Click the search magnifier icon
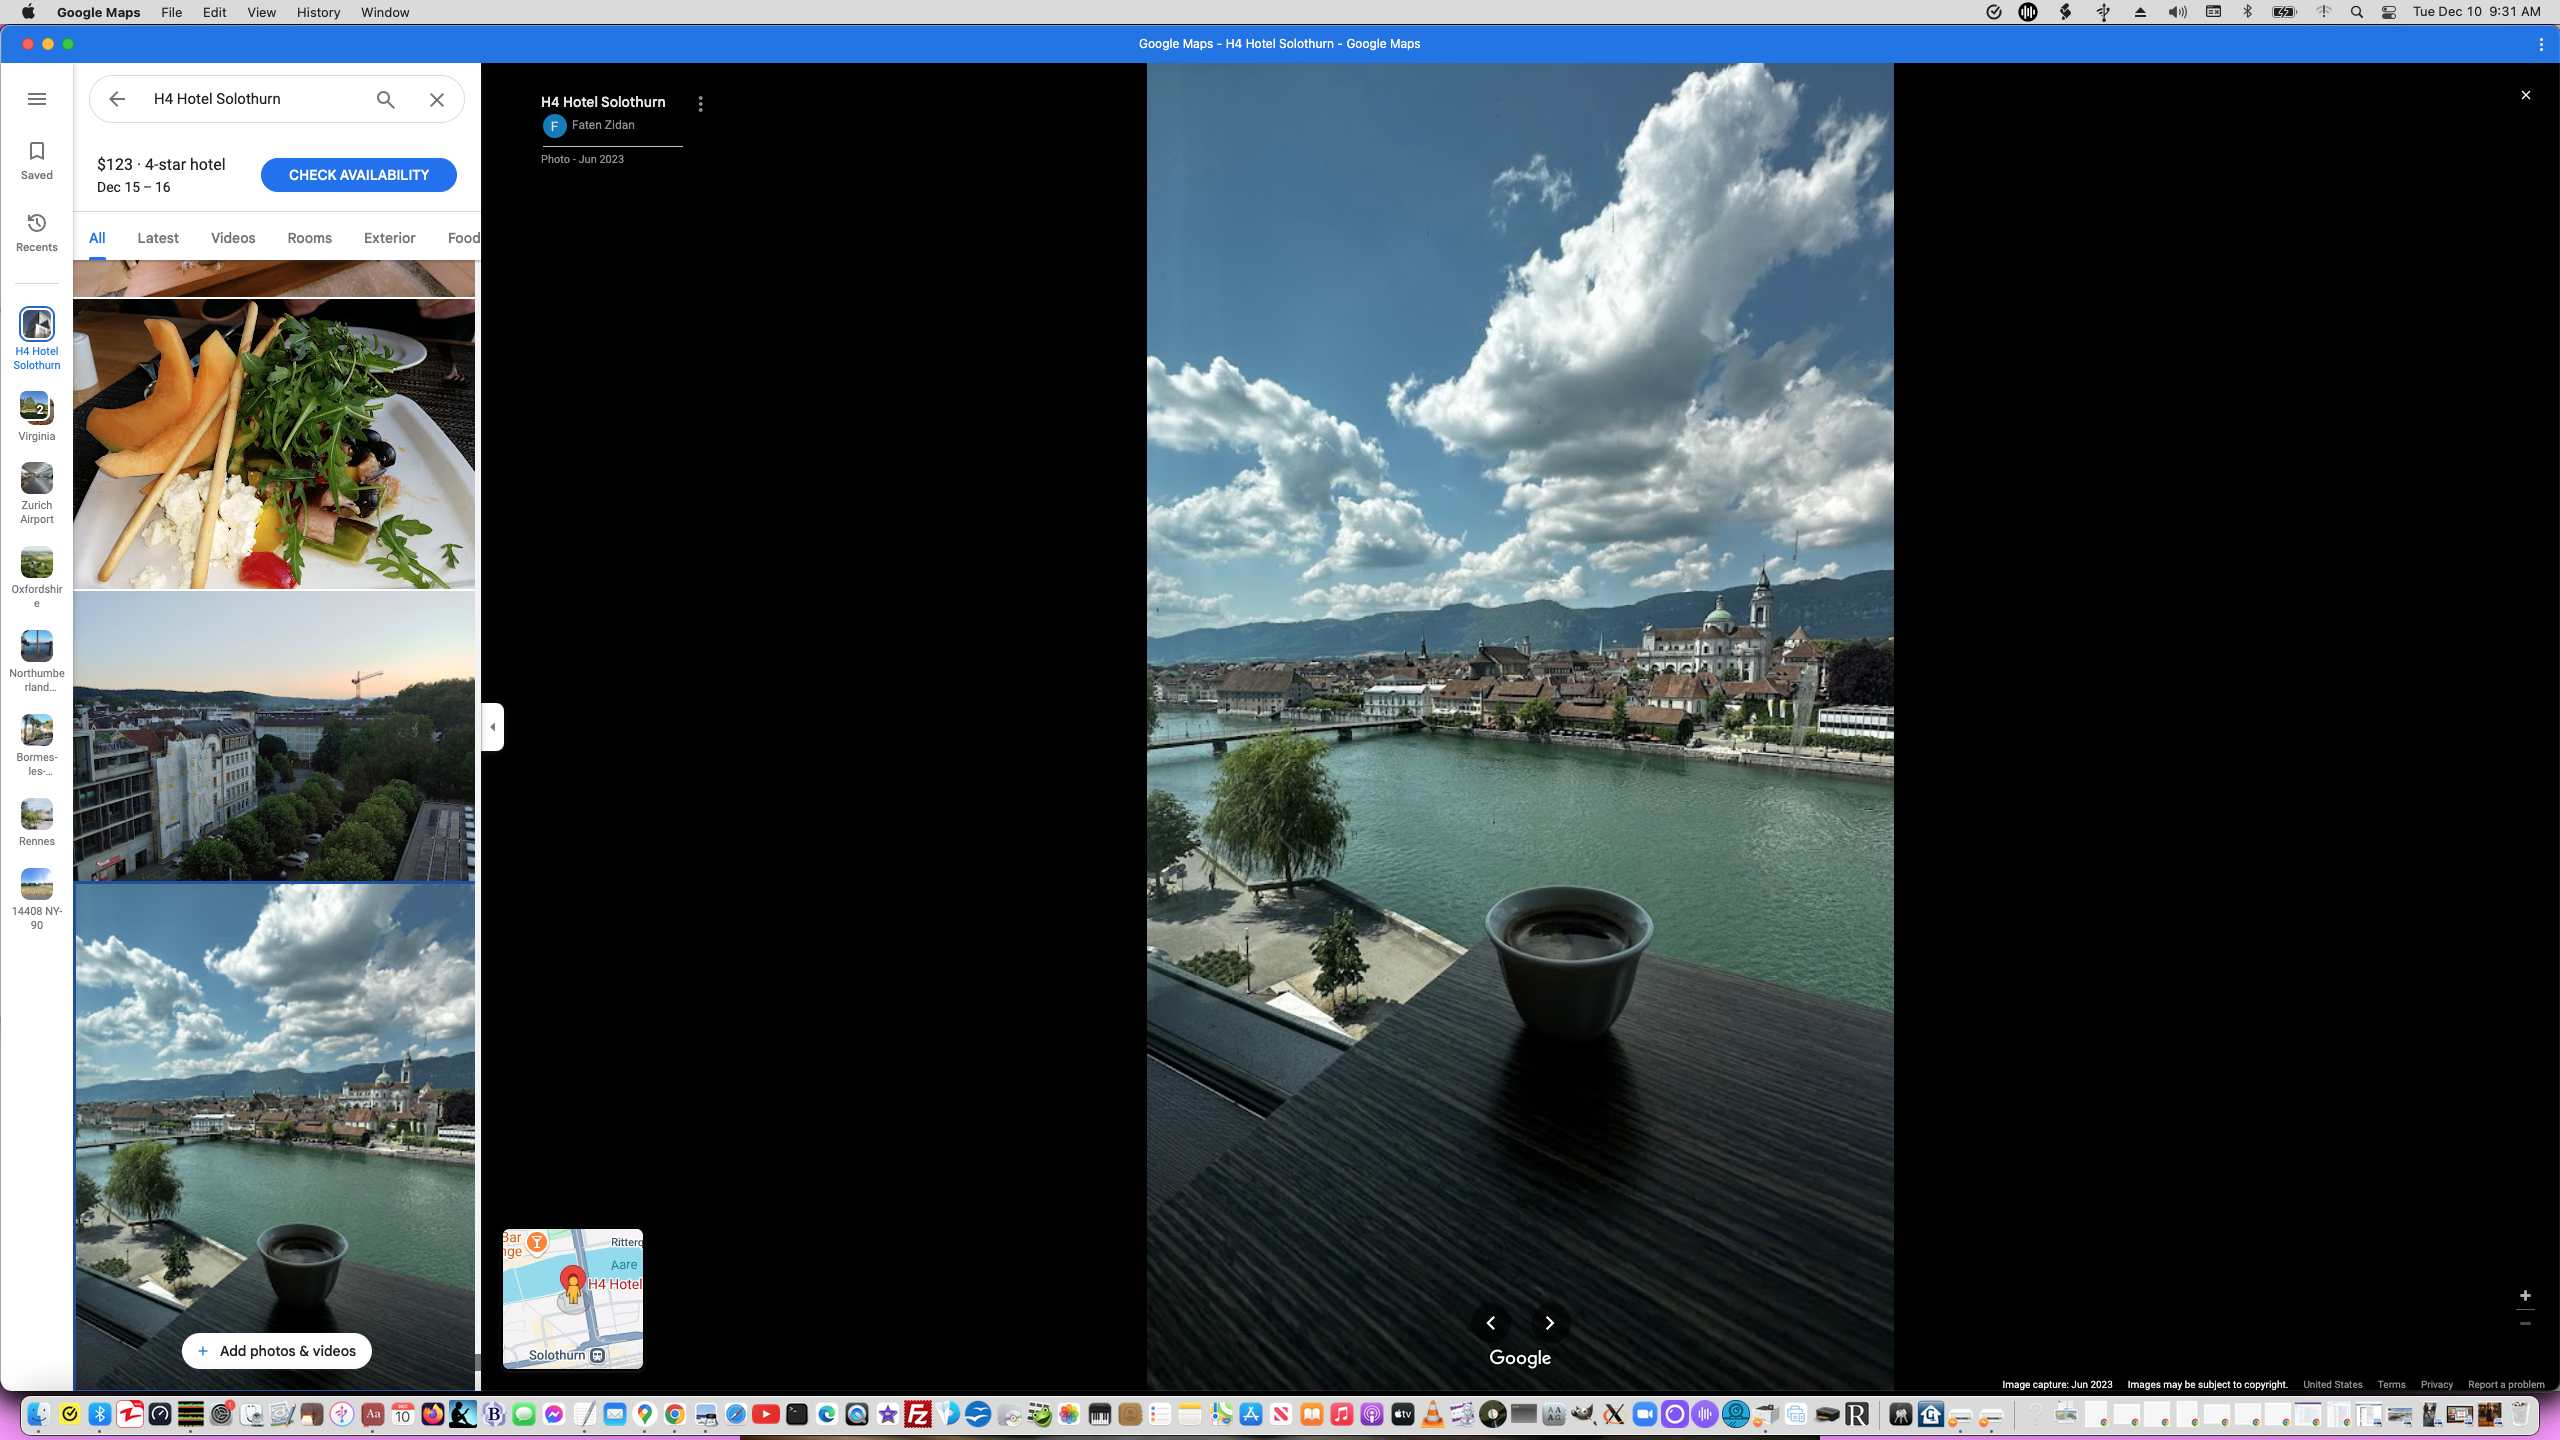Screen dimensions: 2560x1440 click(386, 99)
